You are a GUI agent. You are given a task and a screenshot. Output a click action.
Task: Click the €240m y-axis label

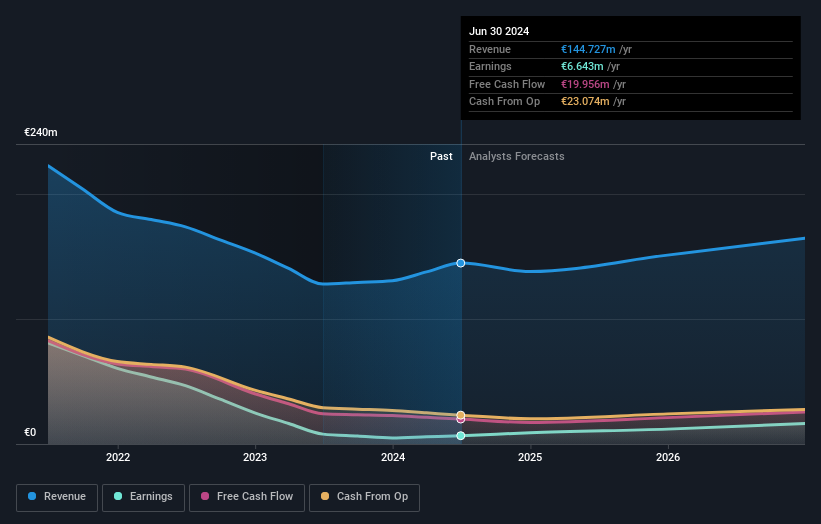(41, 133)
